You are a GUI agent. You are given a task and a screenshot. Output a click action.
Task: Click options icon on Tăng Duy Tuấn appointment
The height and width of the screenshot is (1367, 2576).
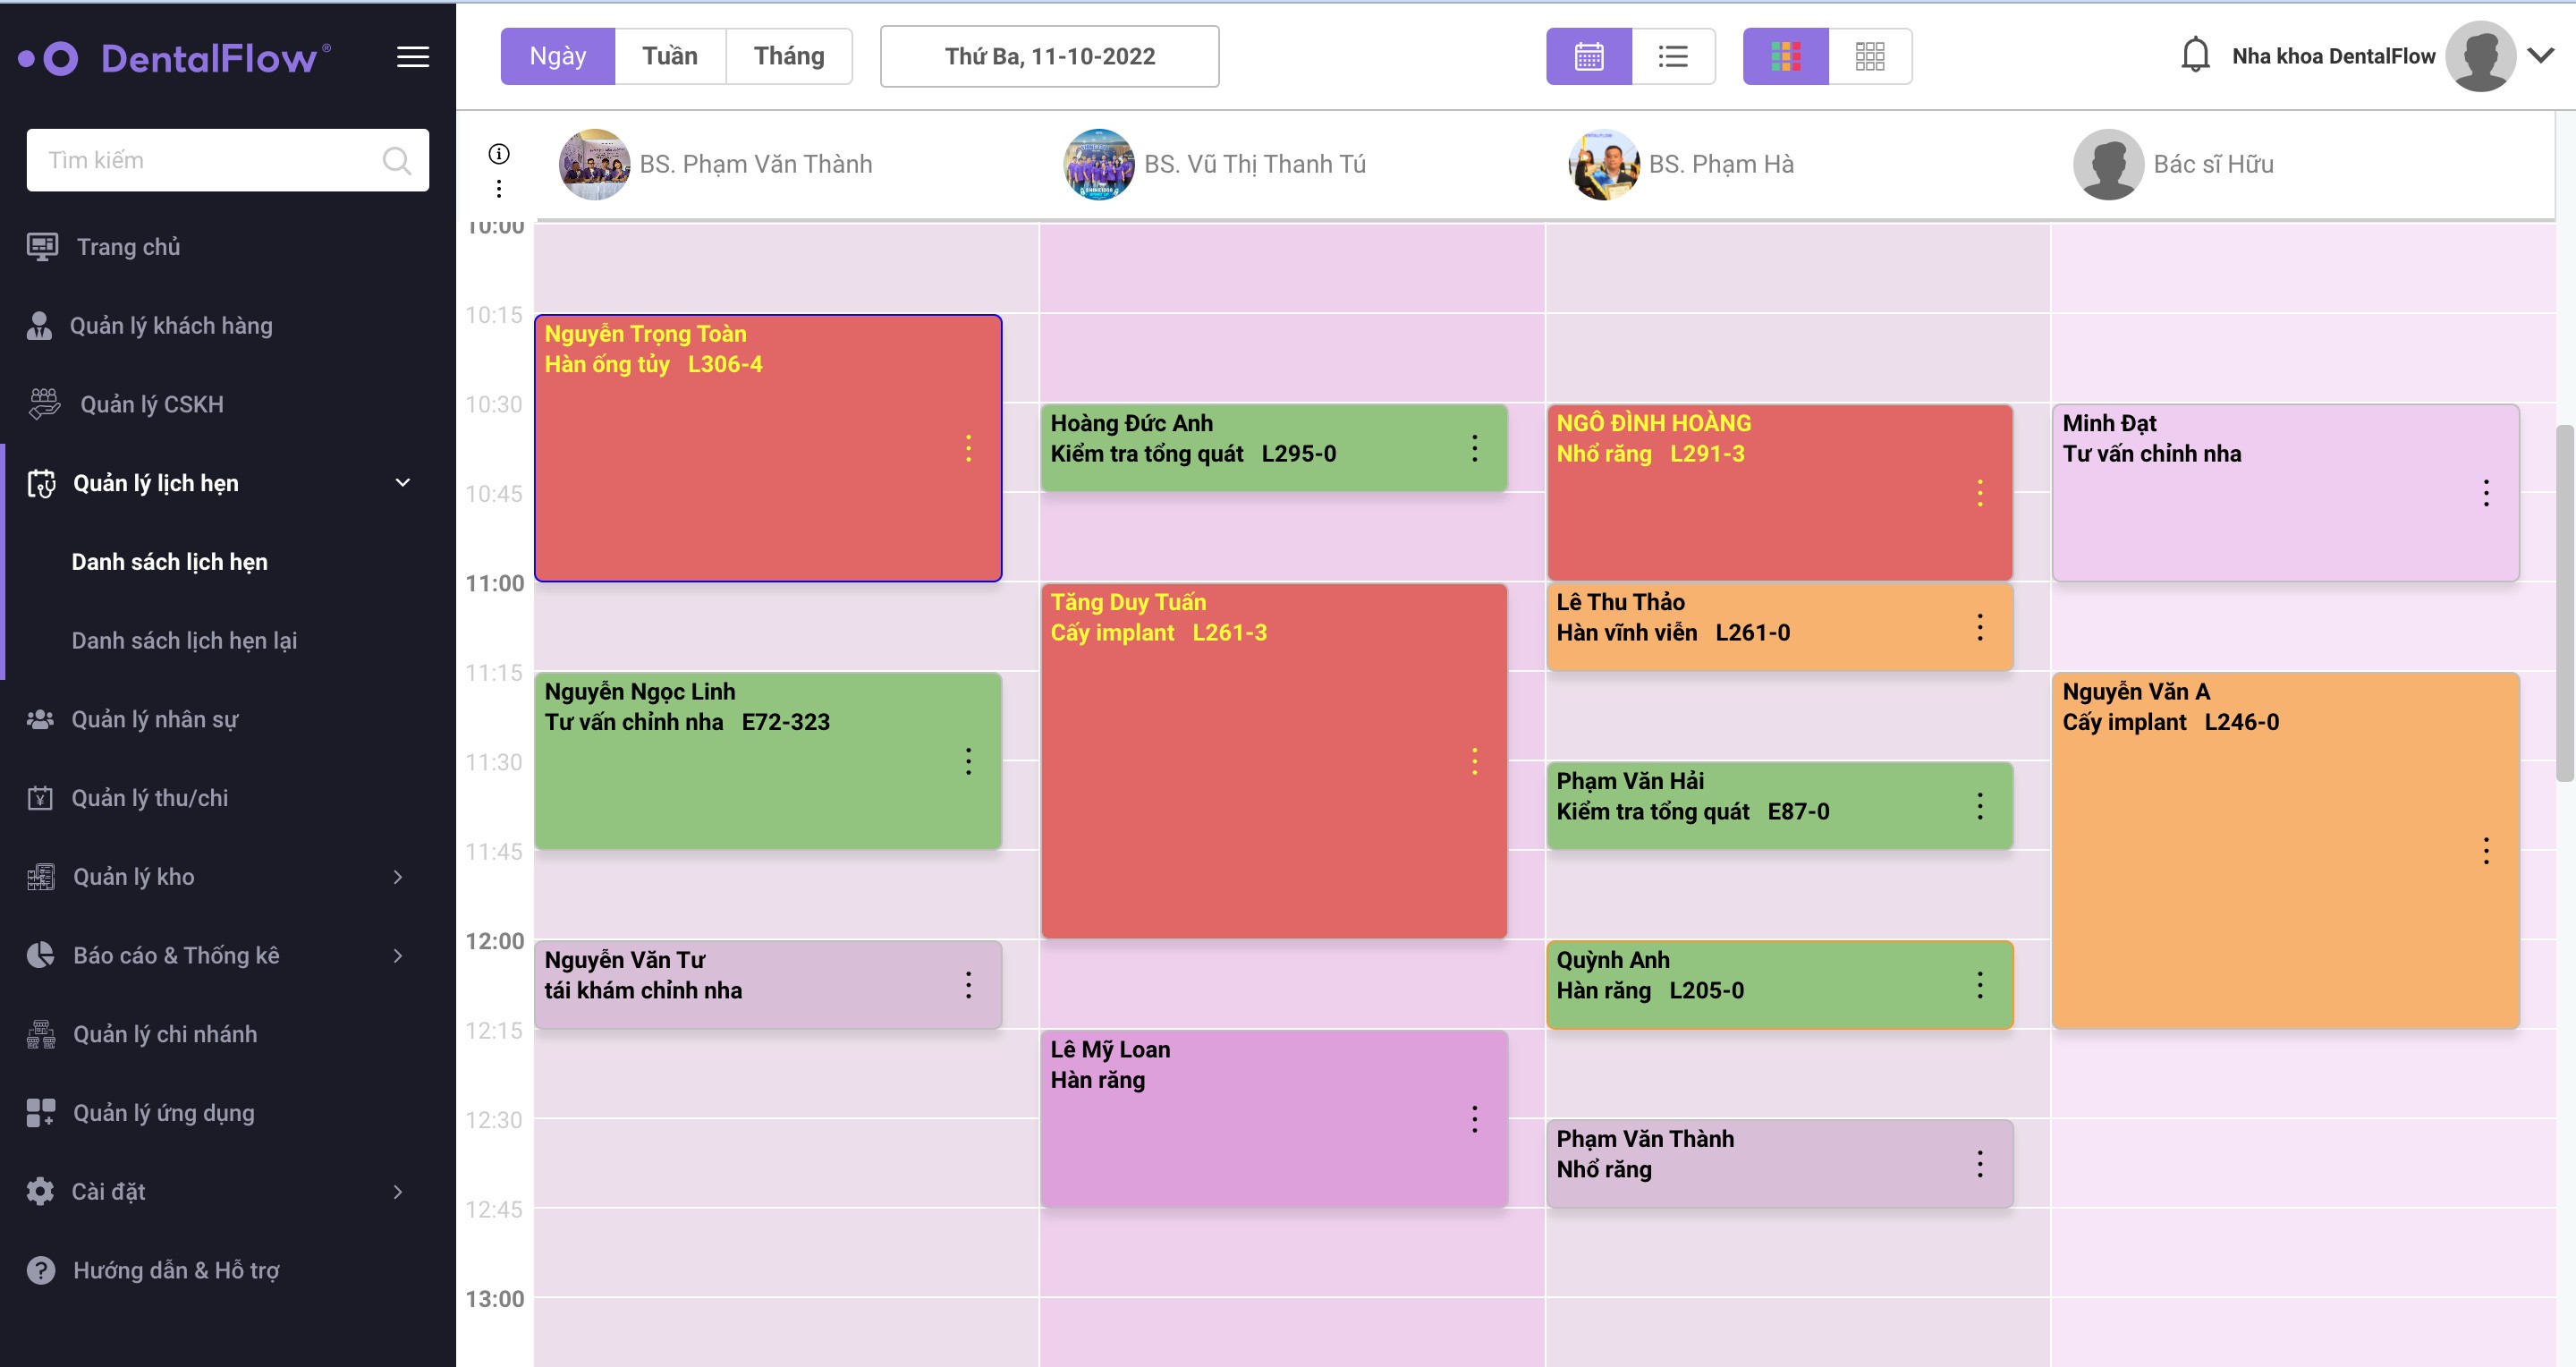point(1474,760)
